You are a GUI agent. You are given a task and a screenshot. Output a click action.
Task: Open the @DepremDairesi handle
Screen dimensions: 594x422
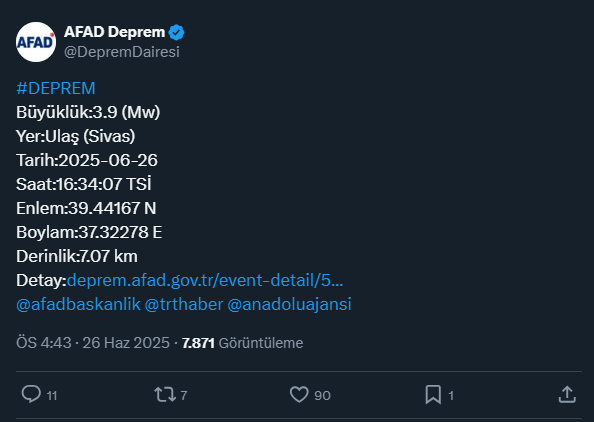click(122, 52)
